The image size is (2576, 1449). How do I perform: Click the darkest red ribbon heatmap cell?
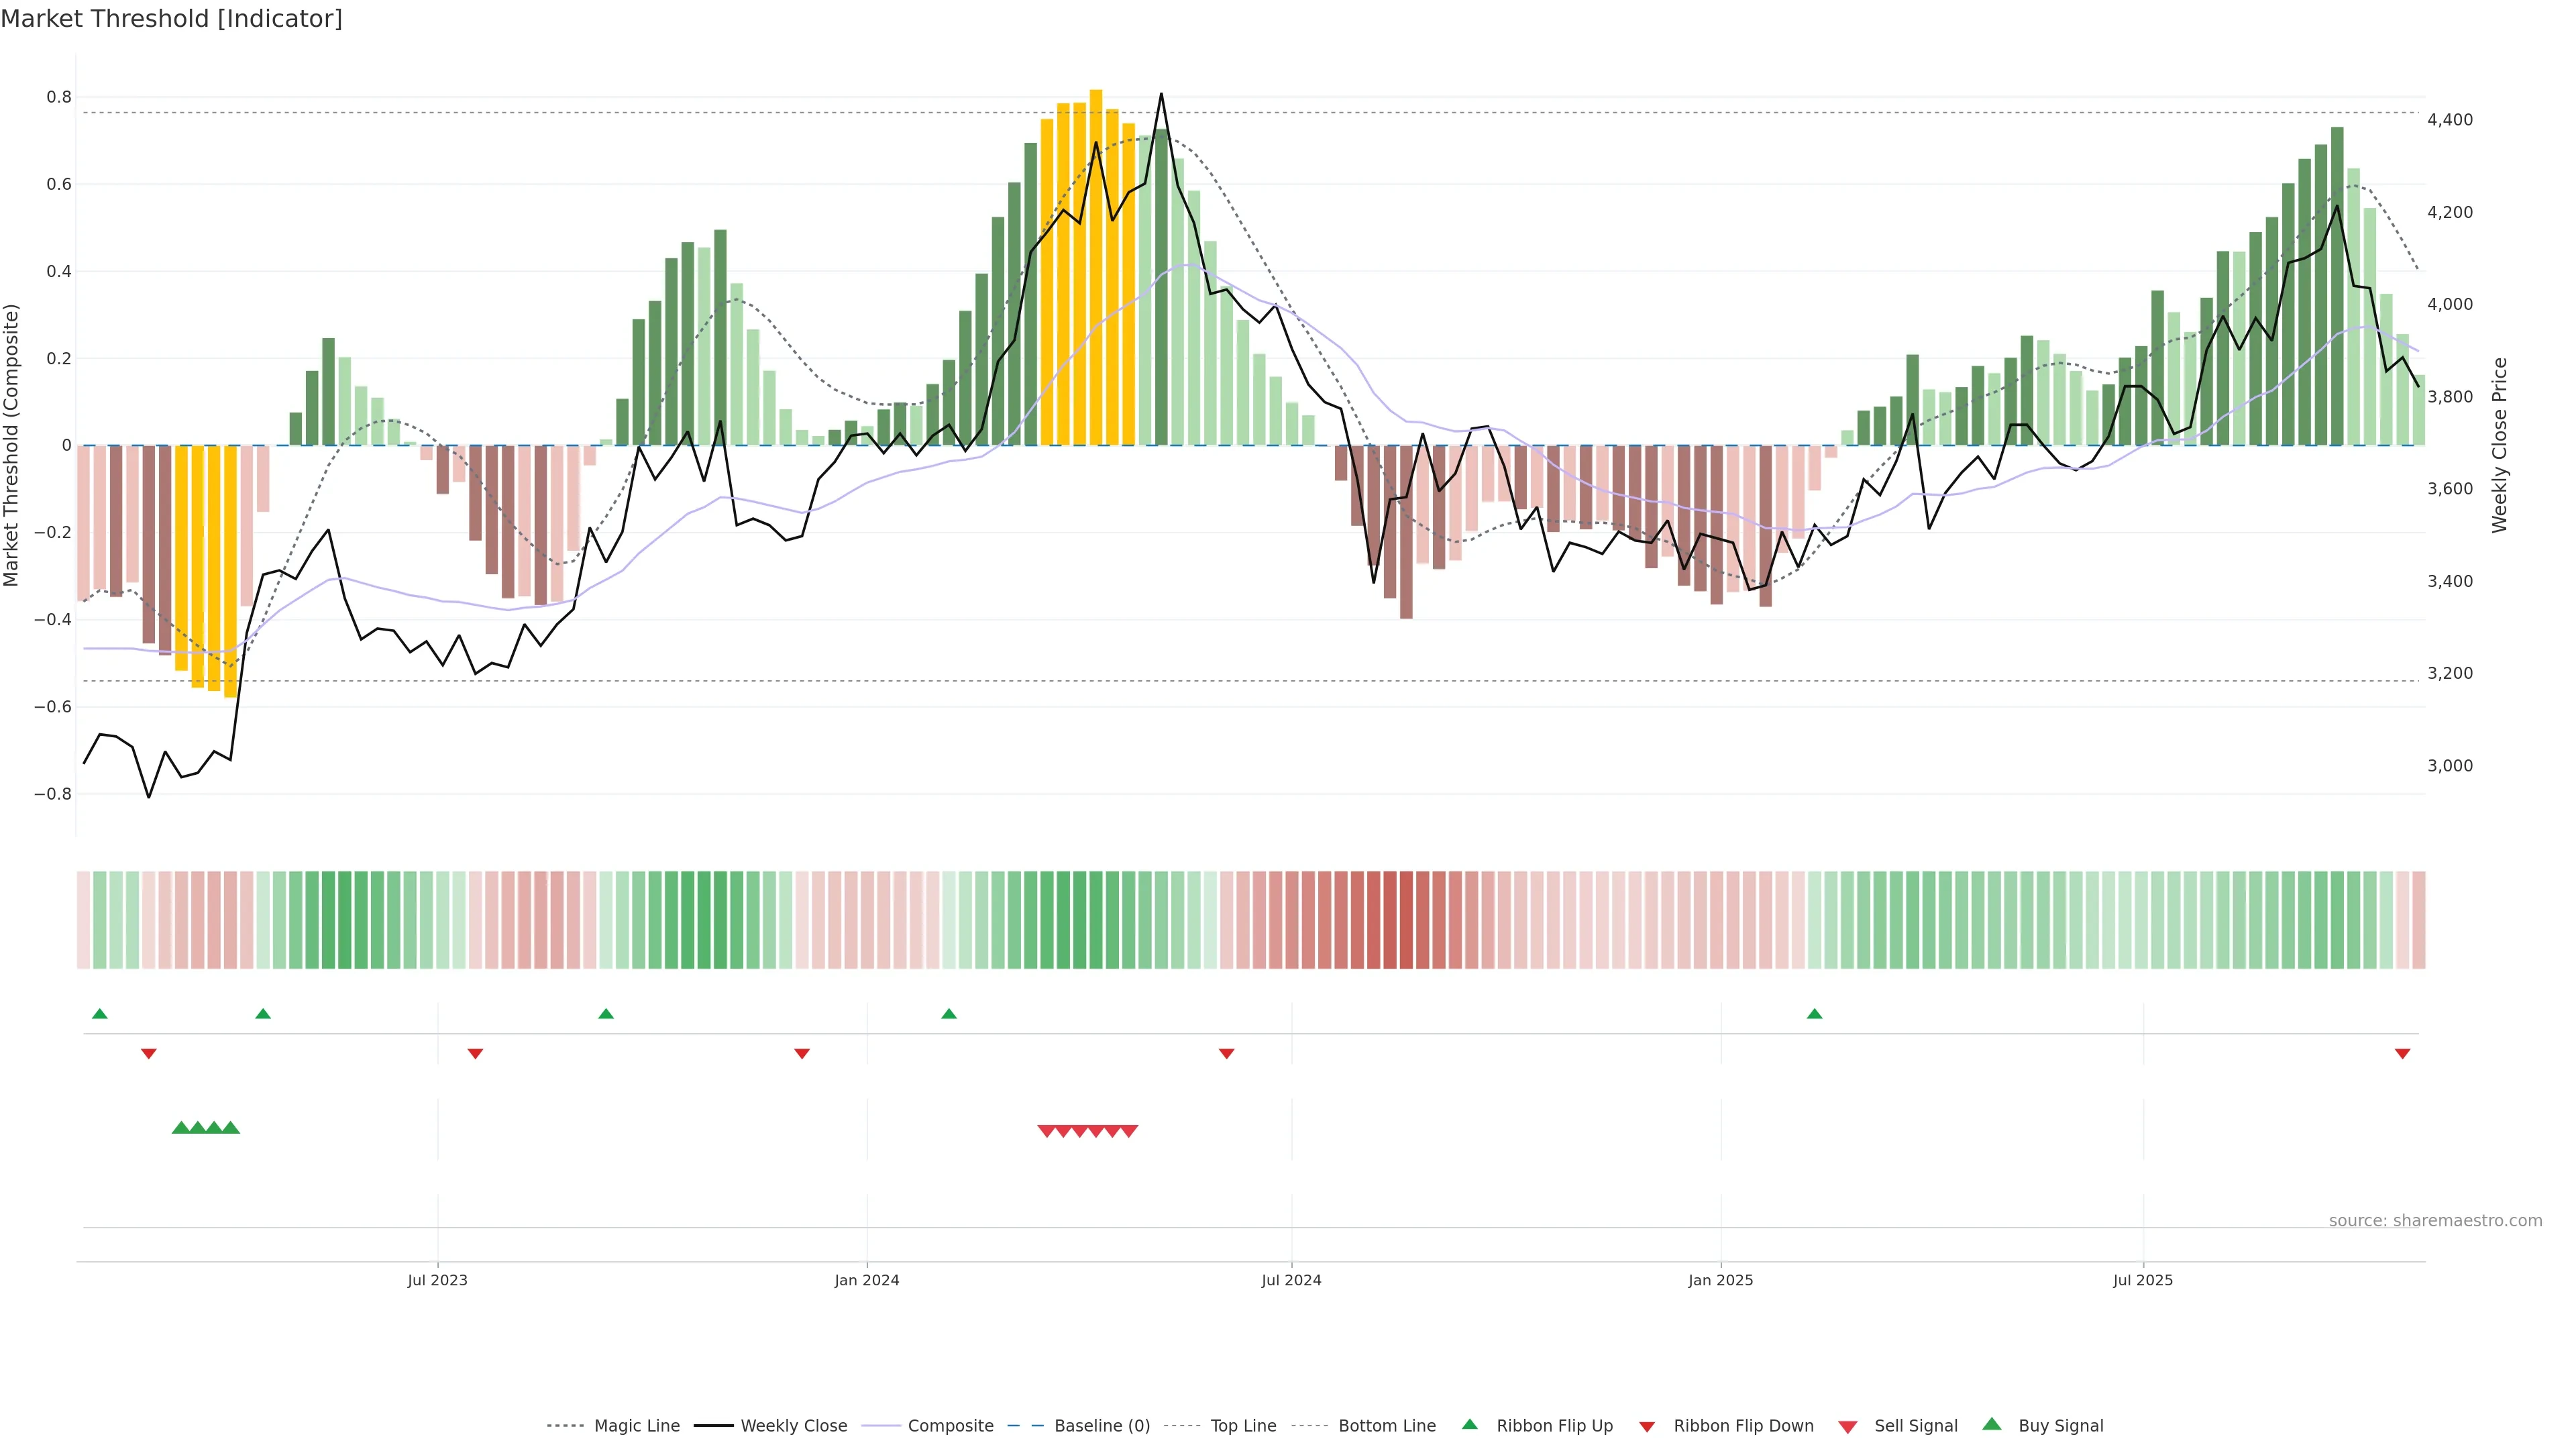(x=1406, y=919)
